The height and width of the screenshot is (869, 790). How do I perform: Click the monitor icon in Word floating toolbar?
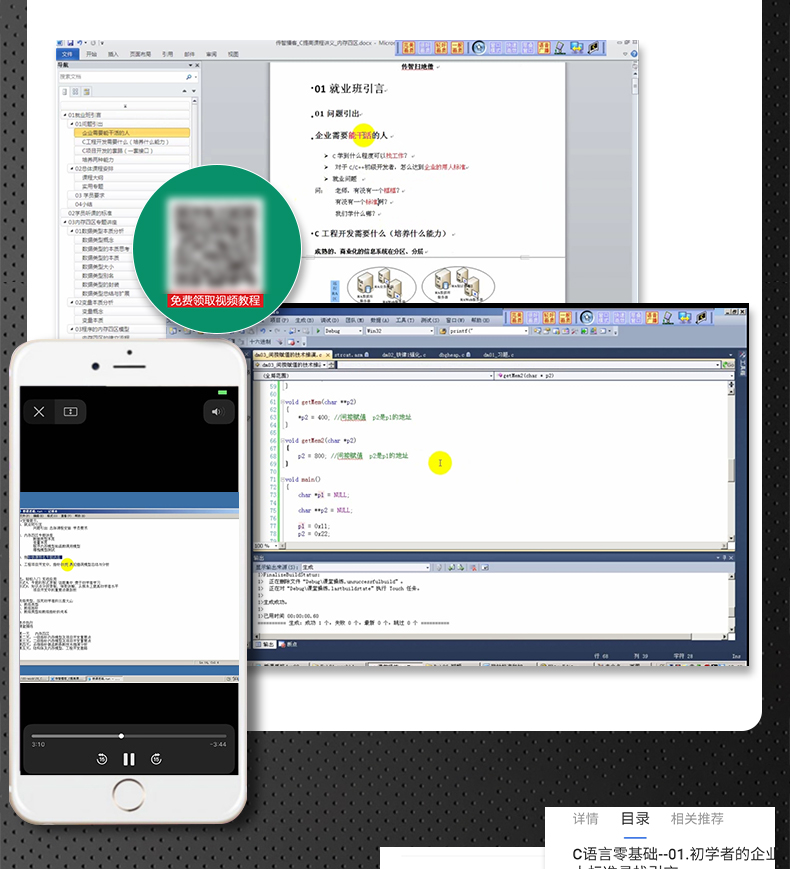pos(577,48)
